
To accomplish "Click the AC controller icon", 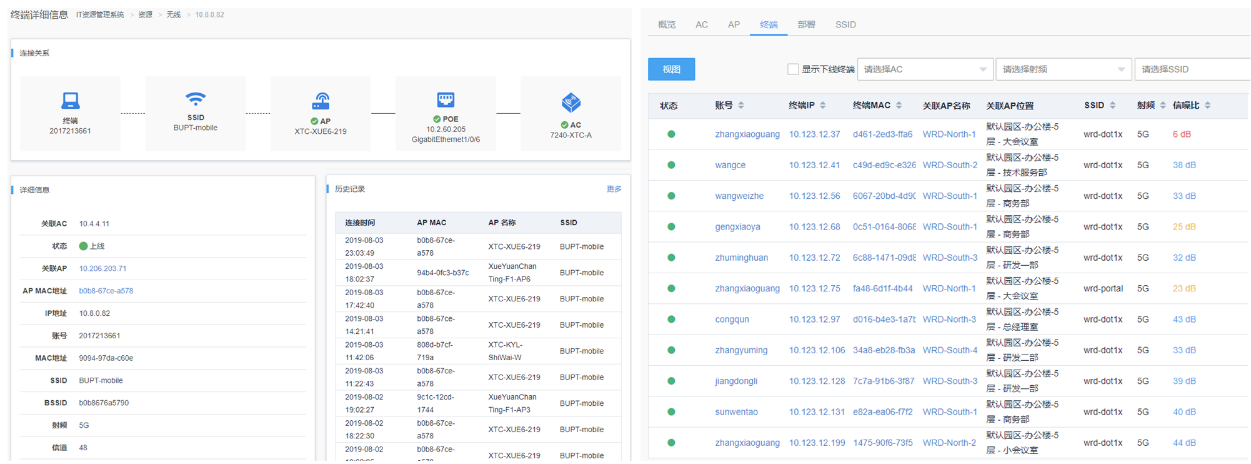I will click(571, 101).
